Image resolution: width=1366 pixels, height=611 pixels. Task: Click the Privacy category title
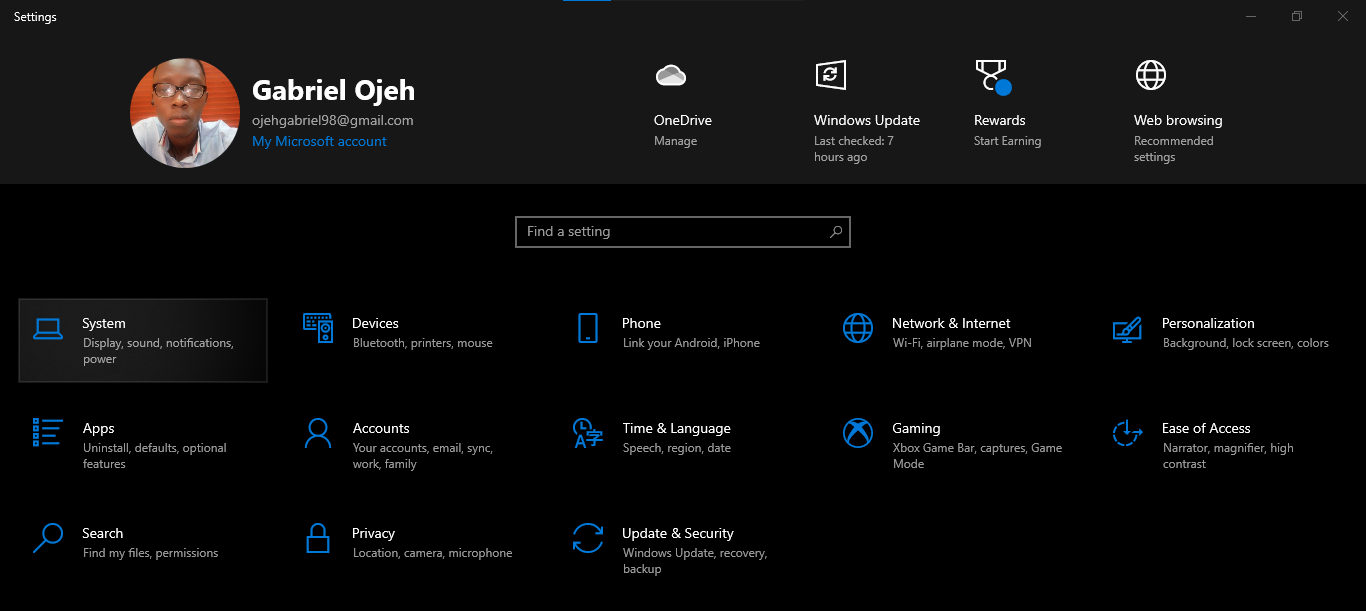(x=374, y=534)
